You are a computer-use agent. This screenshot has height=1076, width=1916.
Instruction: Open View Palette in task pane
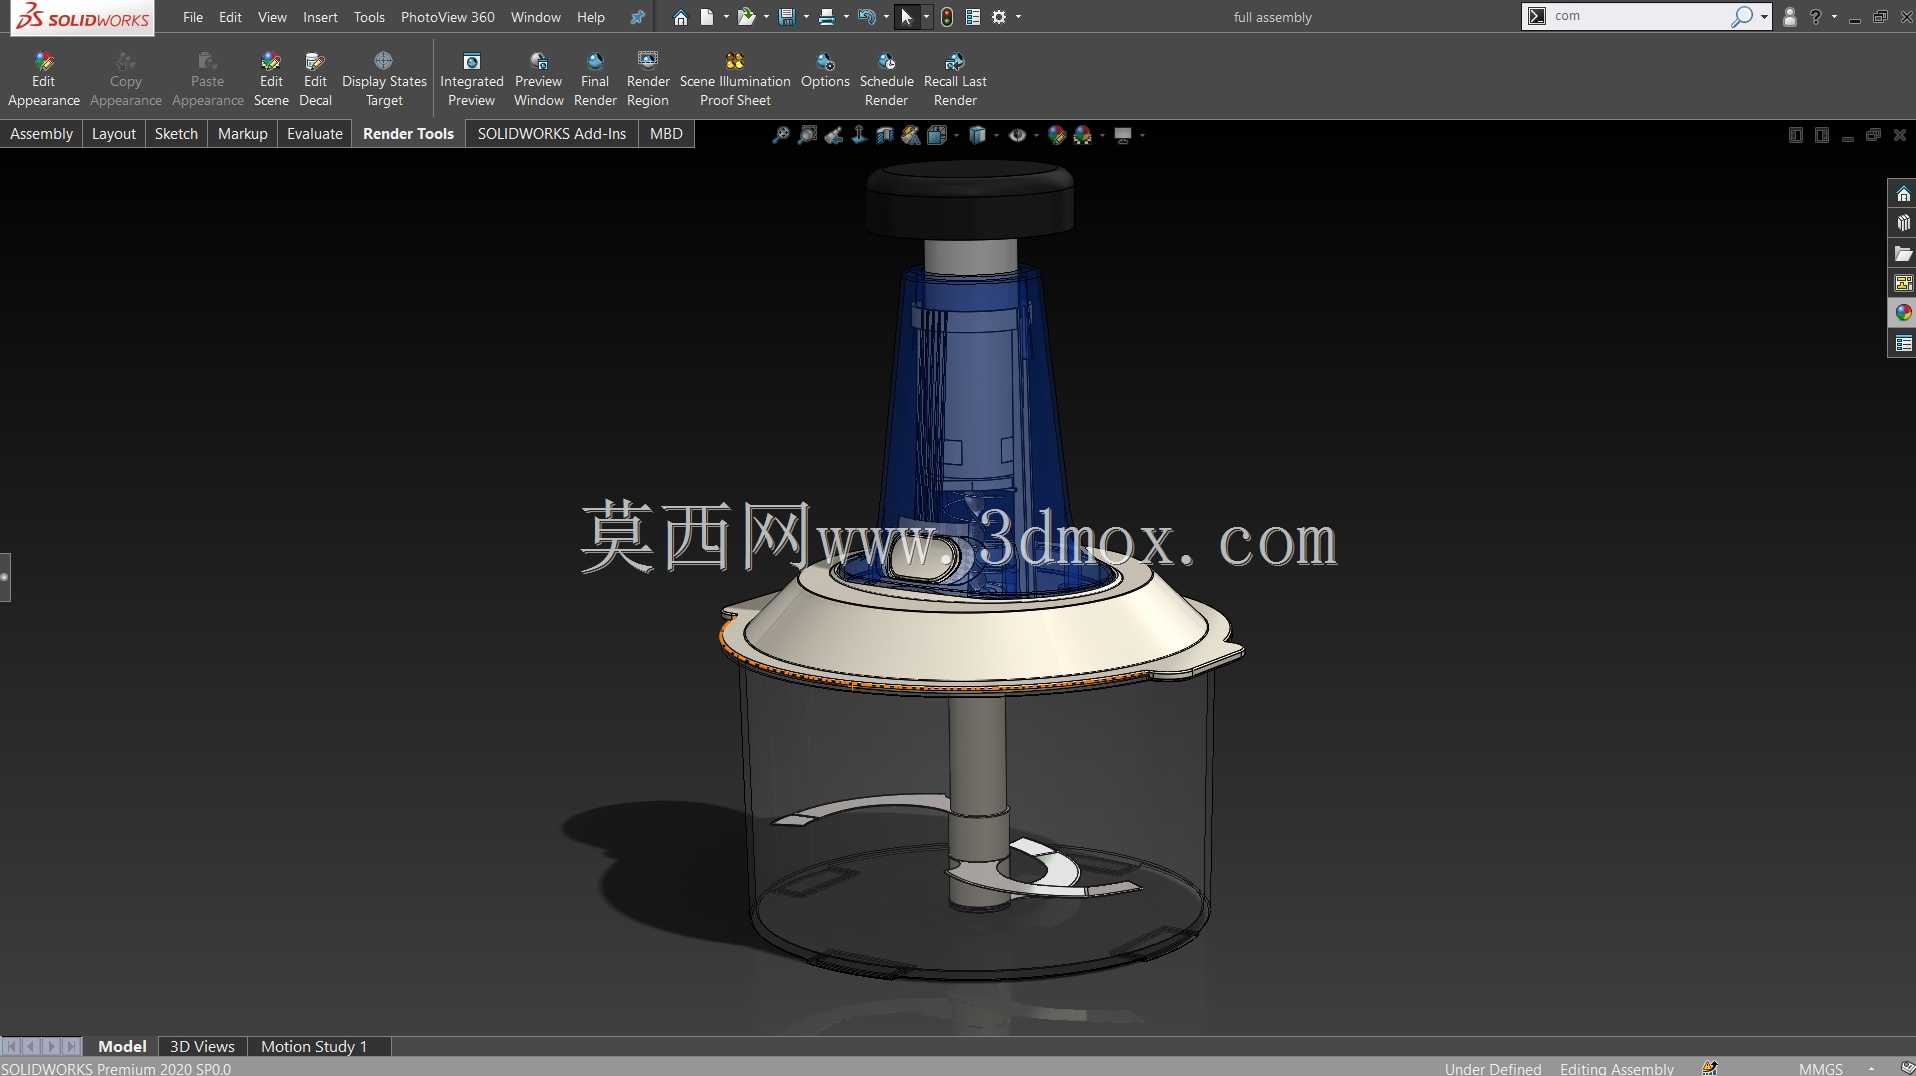point(1903,283)
